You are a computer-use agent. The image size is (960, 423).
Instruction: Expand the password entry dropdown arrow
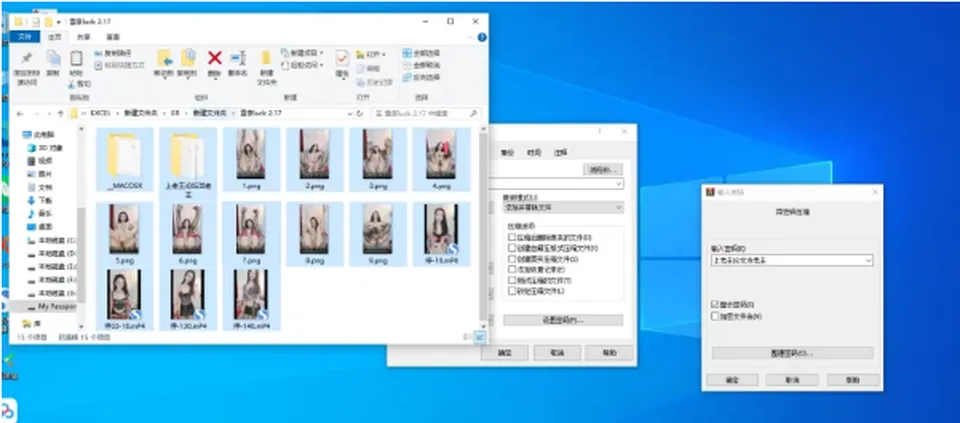(868, 260)
